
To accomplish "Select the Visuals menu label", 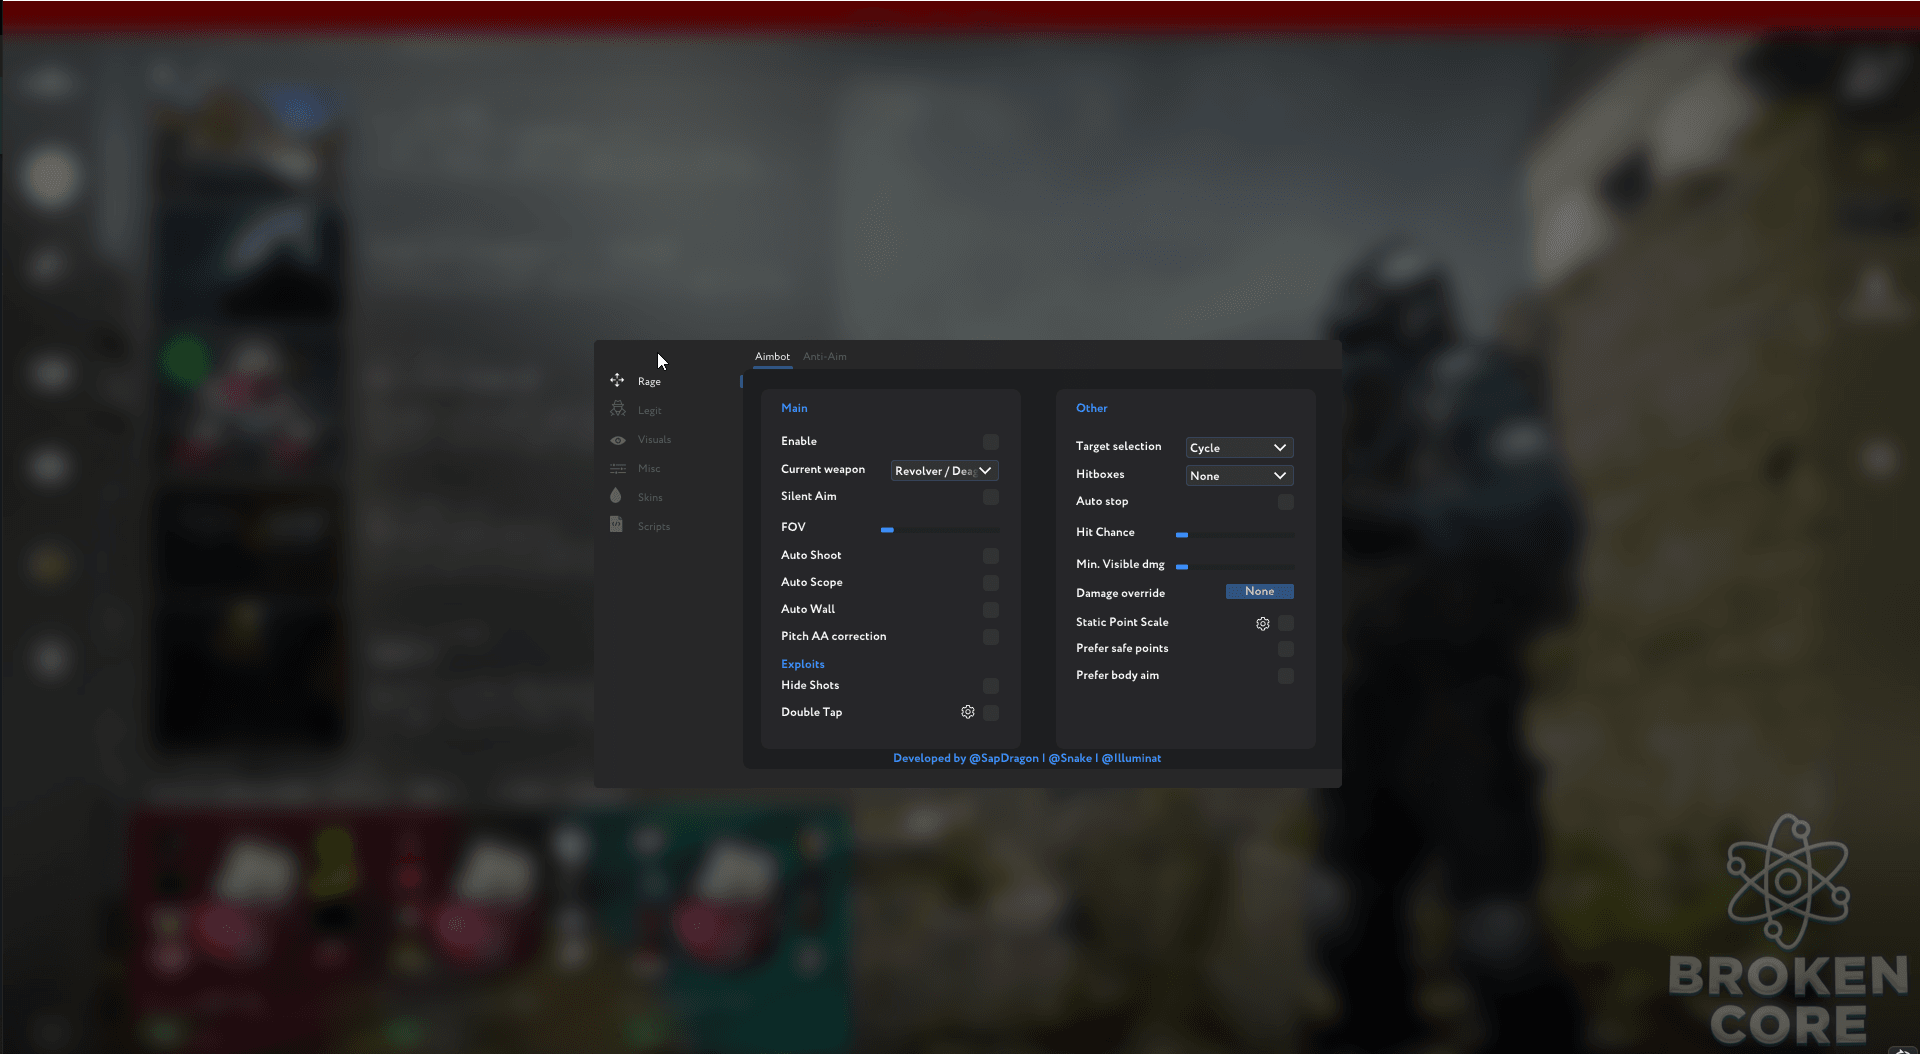I will 654,440.
